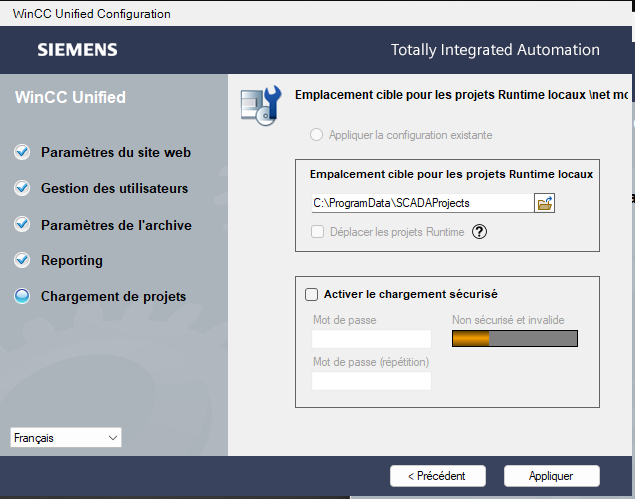Click the Appliquer button
The image size is (635, 499).
click(552, 476)
